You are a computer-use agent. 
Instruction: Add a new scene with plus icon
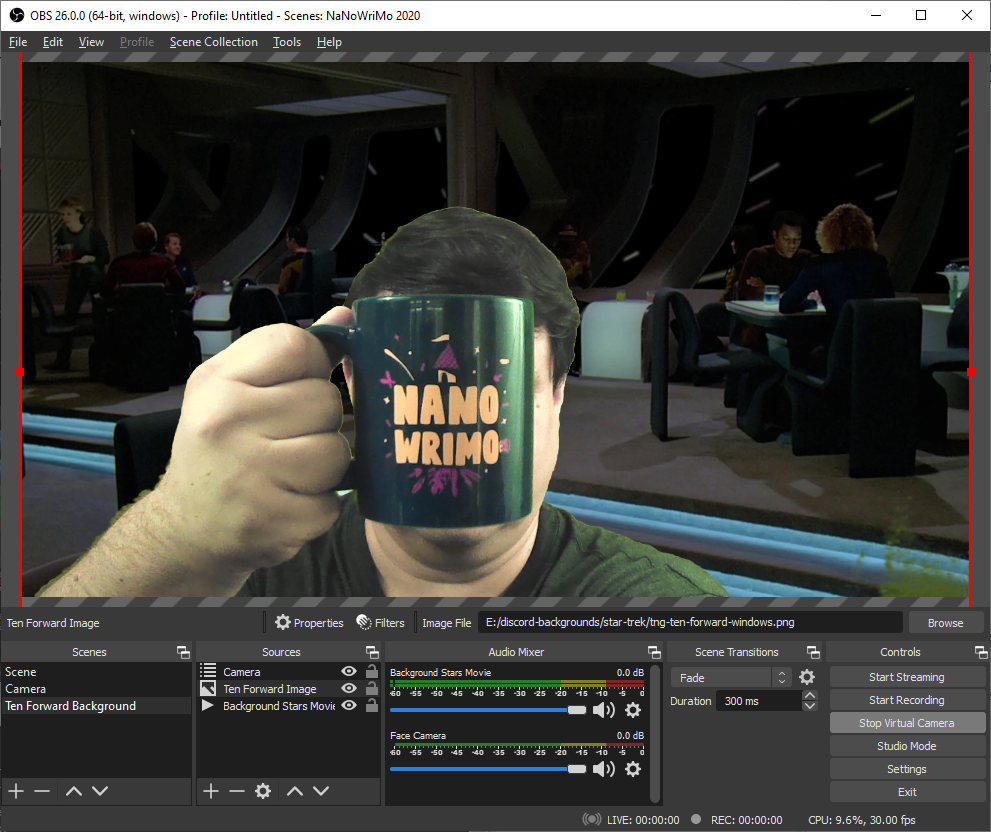[x=16, y=791]
